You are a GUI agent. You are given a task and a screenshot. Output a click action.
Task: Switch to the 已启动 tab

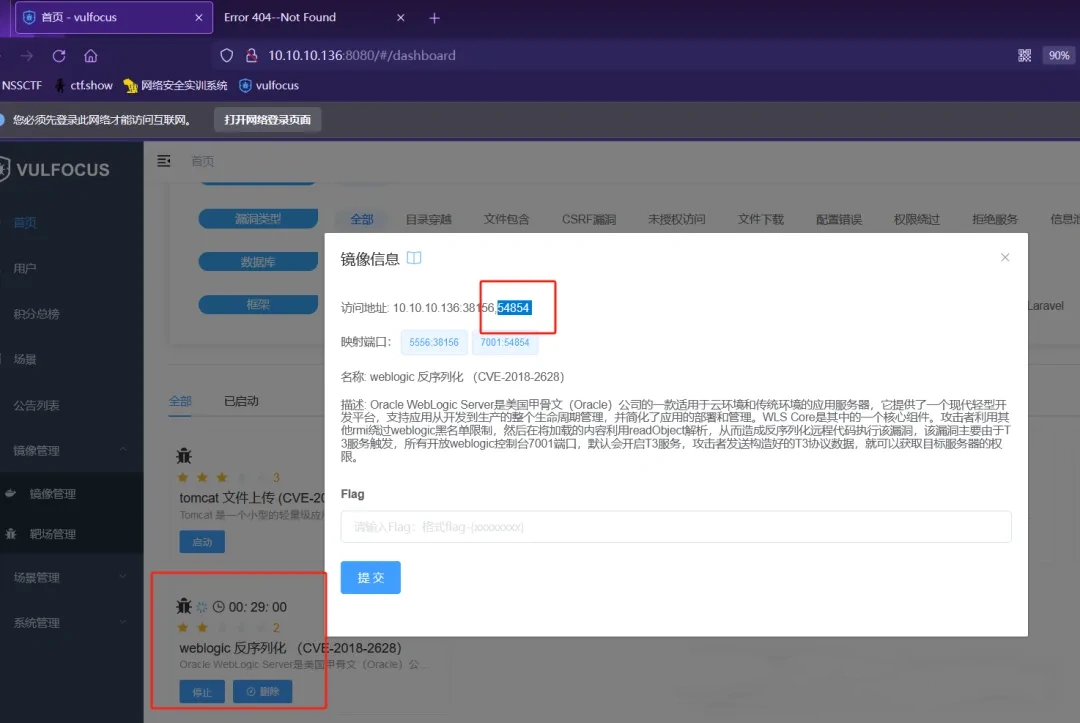tap(241, 401)
